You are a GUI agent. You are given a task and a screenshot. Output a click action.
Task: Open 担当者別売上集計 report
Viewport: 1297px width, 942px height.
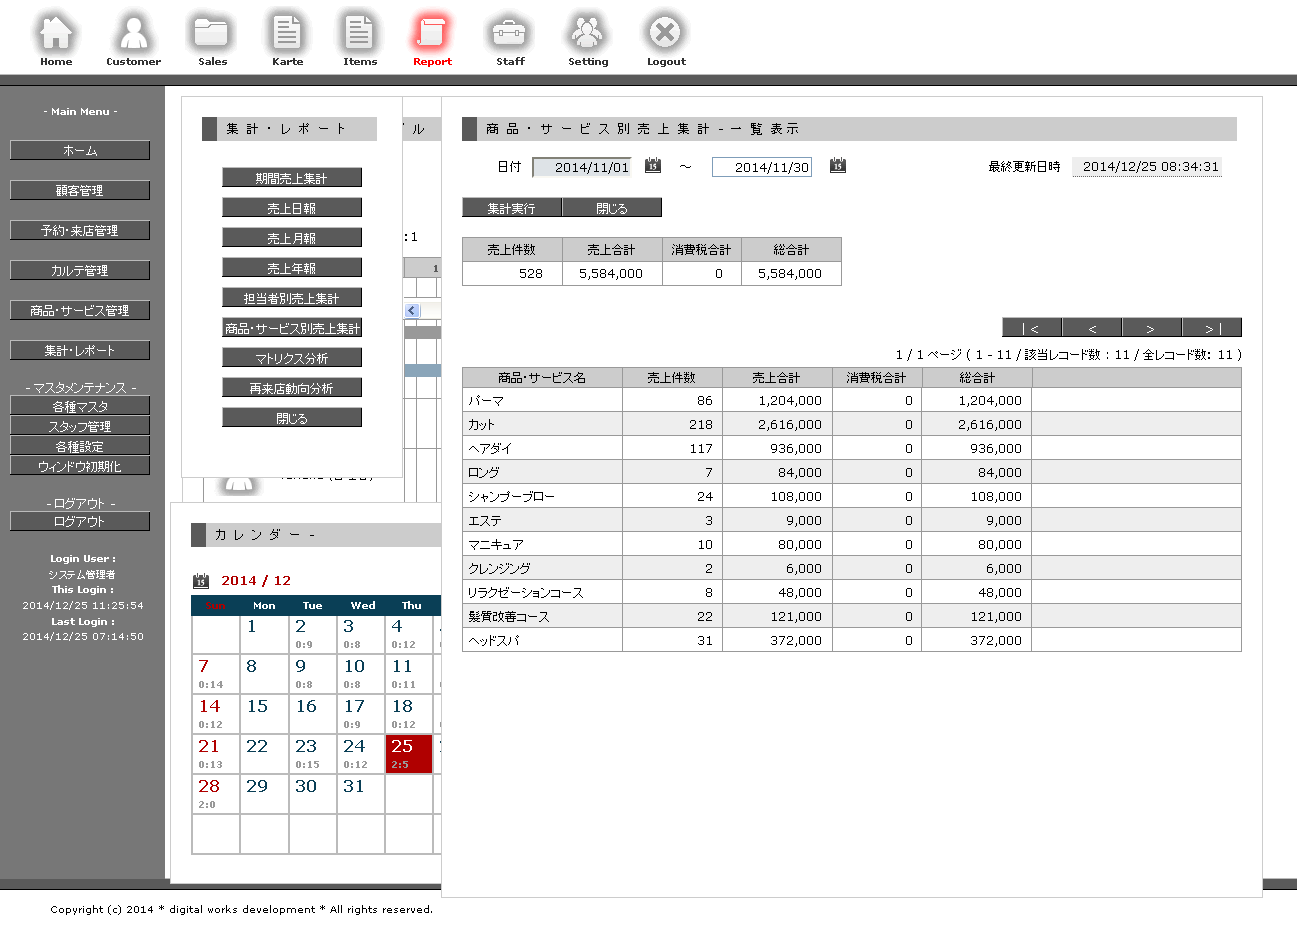pyautogui.click(x=292, y=298)
